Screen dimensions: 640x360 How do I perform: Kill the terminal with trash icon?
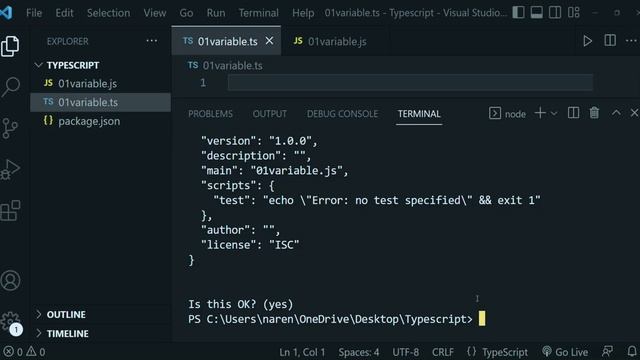click(594, 113)
